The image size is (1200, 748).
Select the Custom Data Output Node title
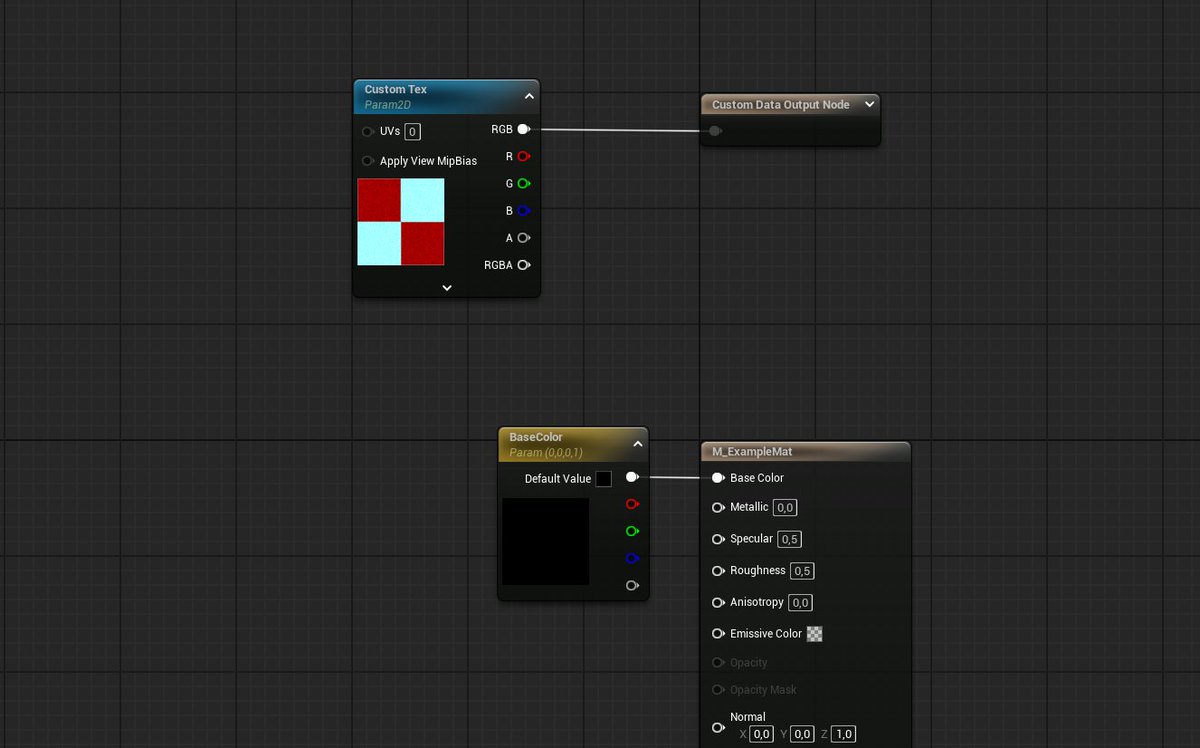click(x=781, y=104)
